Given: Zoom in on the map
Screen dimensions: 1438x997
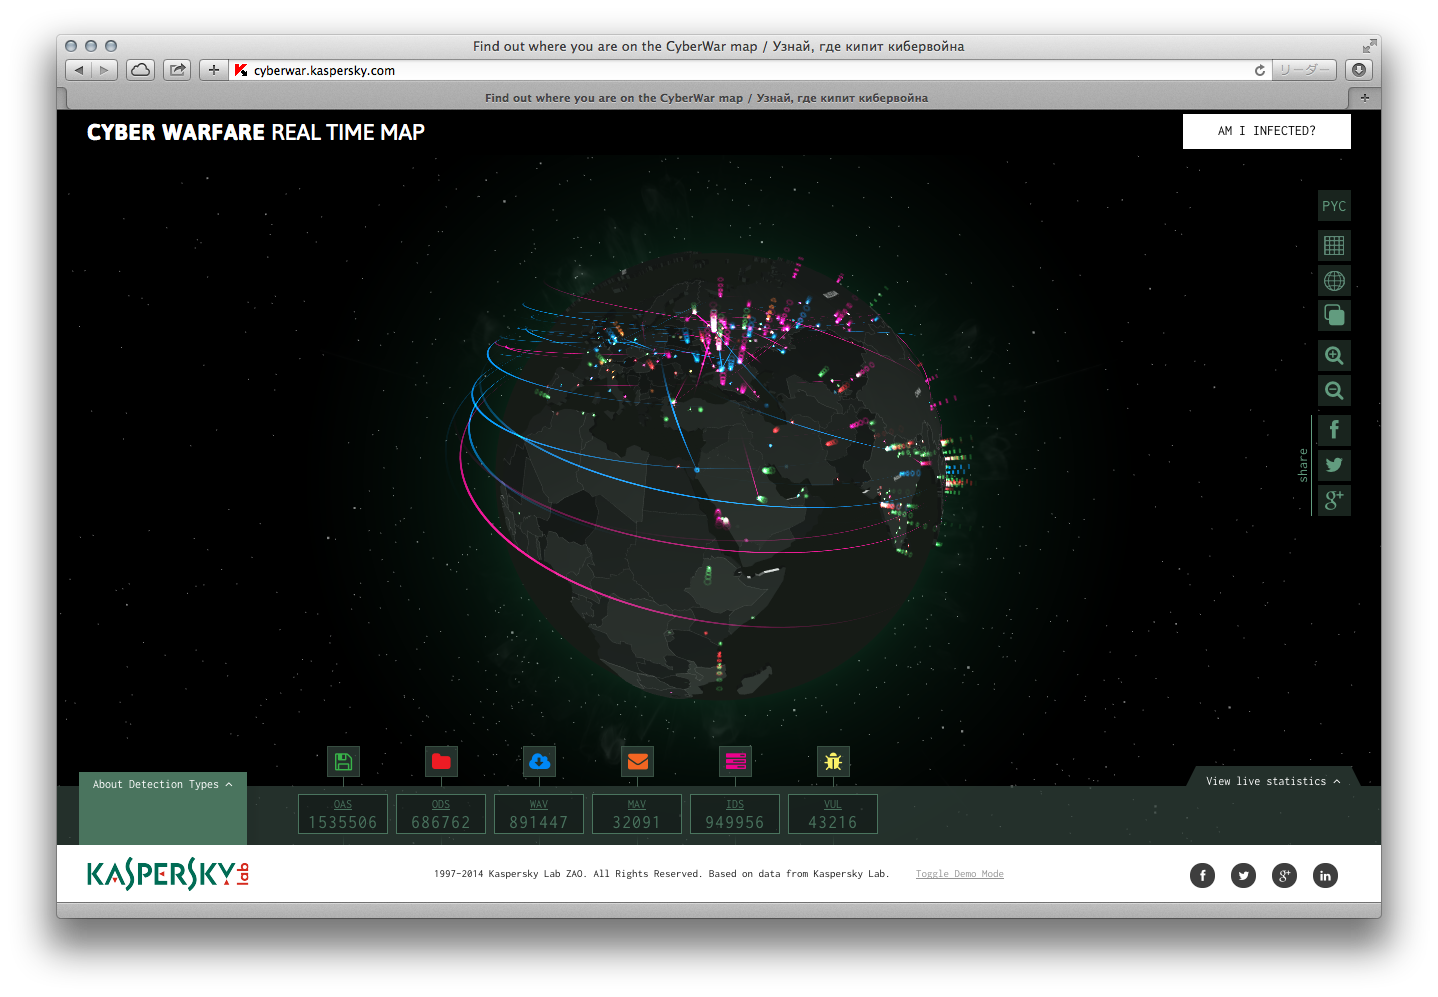Looking at the screenshot, I should pos(1334,356).
